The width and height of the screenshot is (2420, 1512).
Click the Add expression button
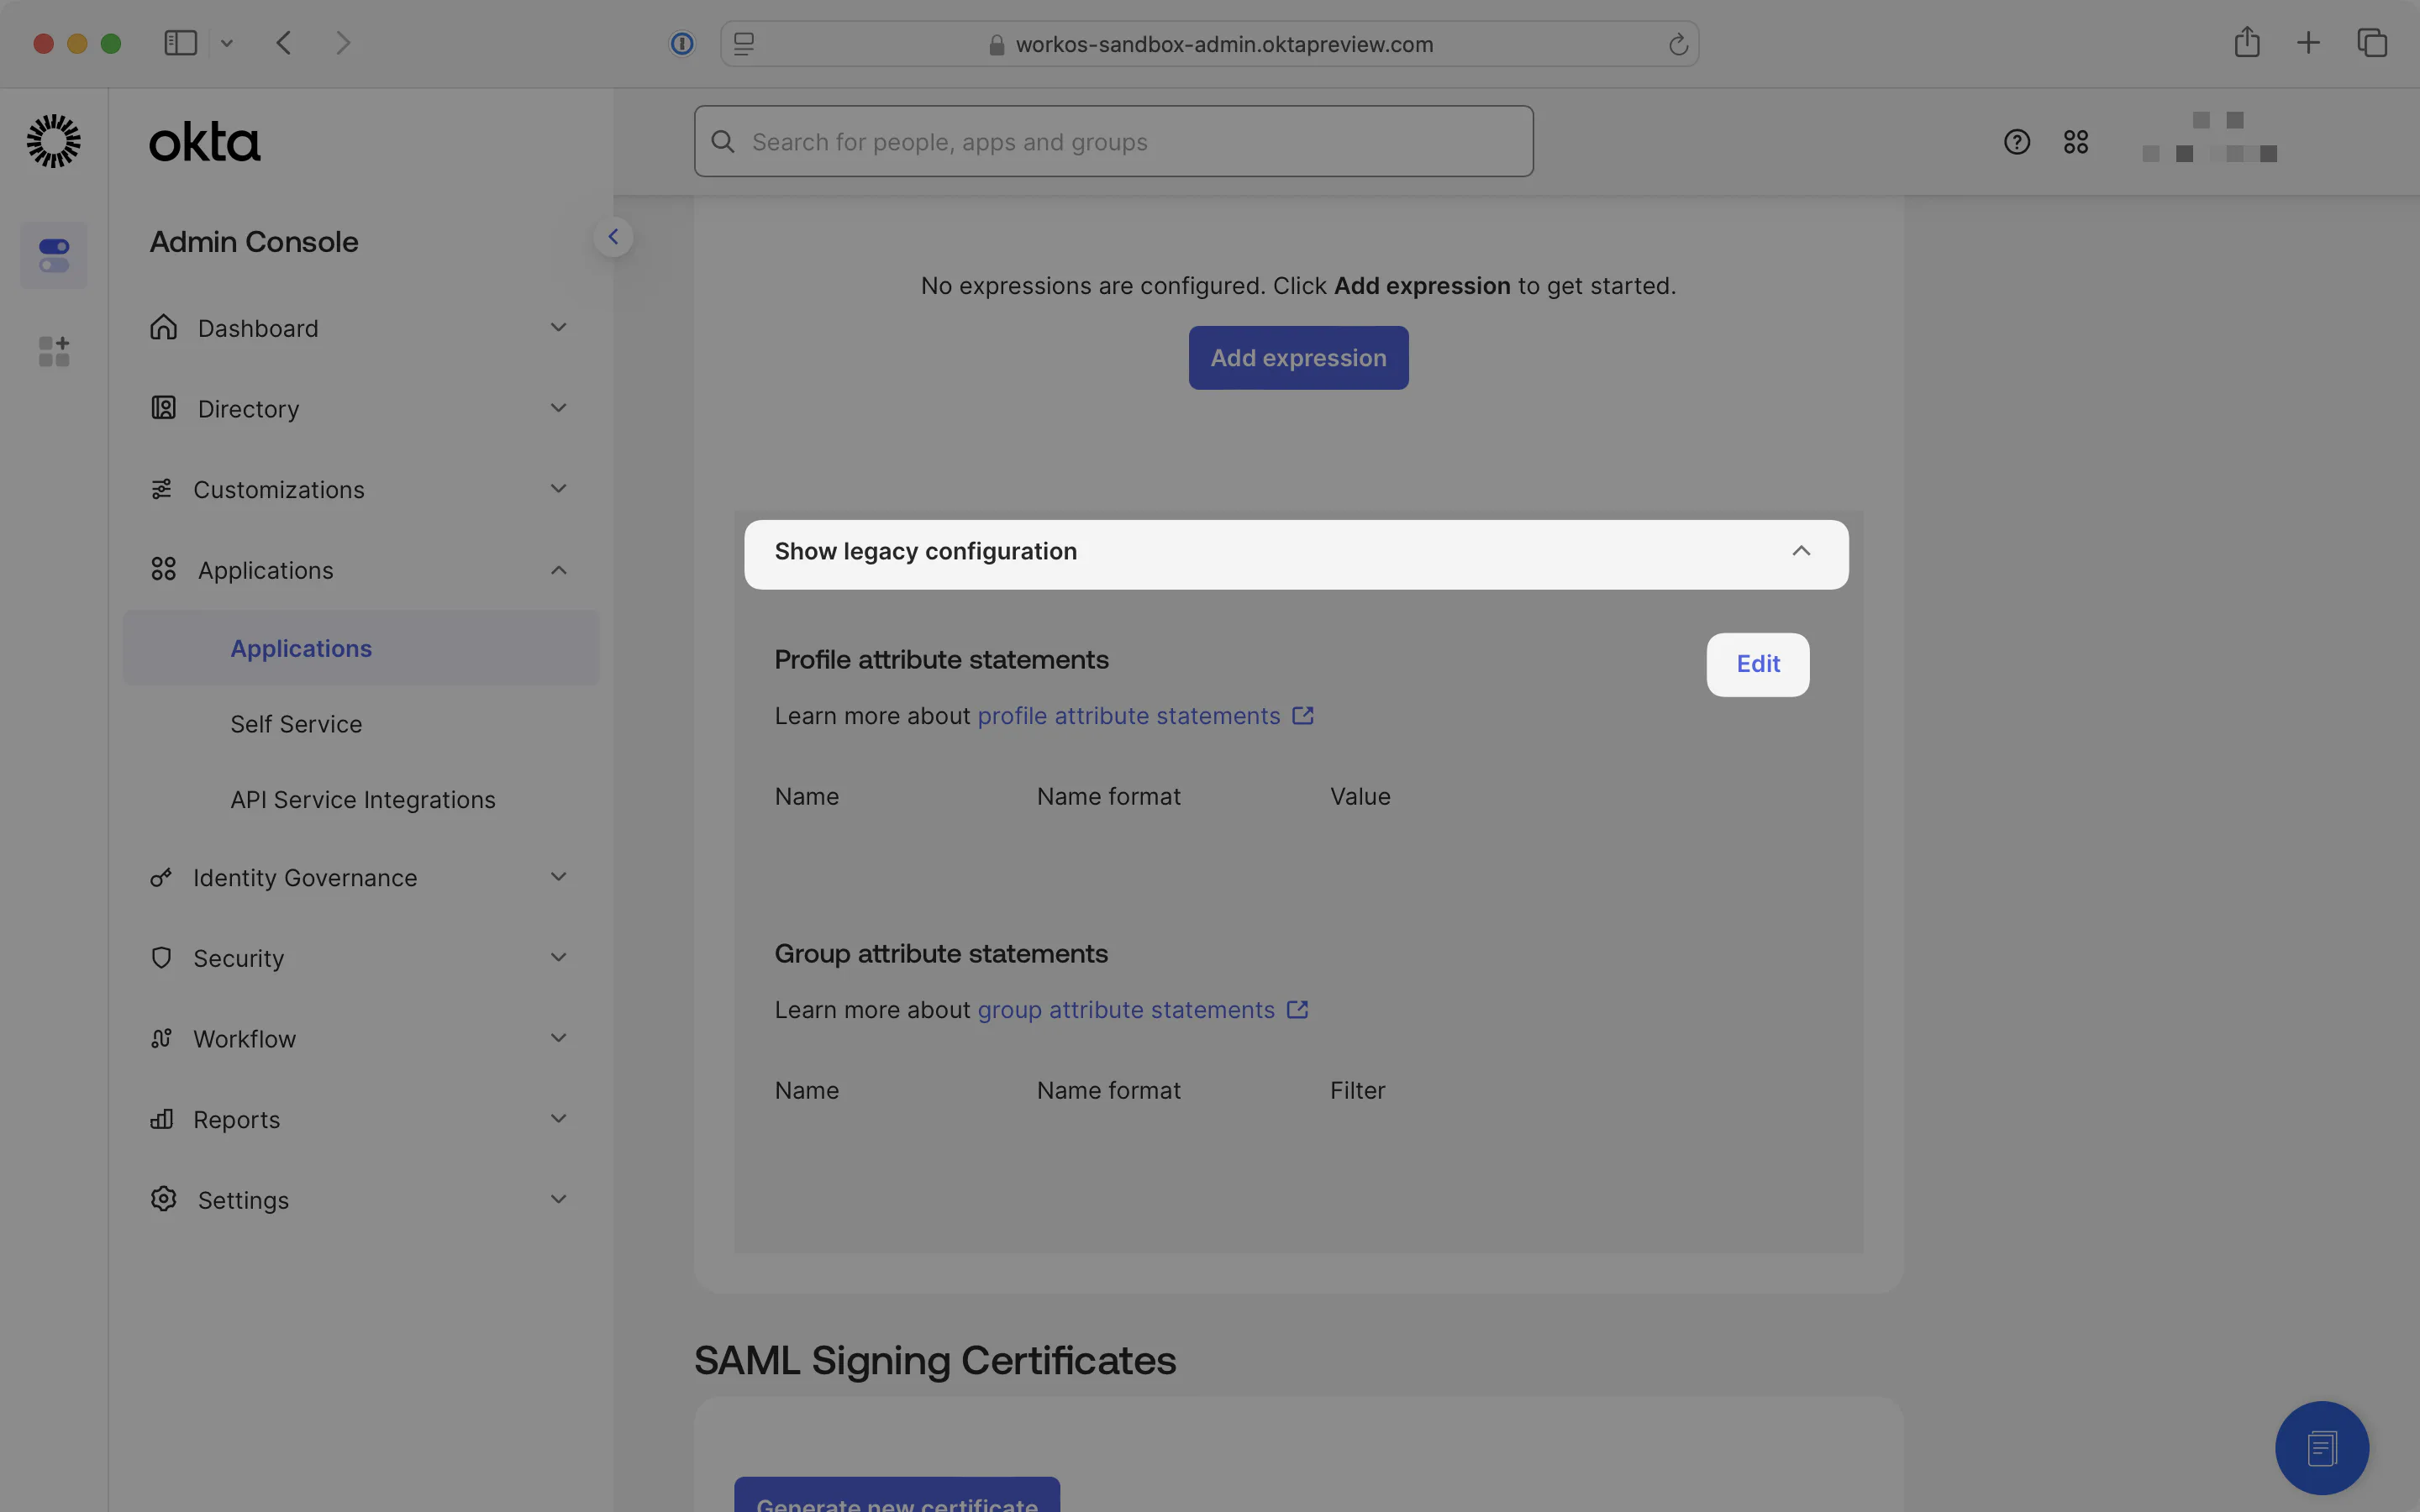point(1298,358)
